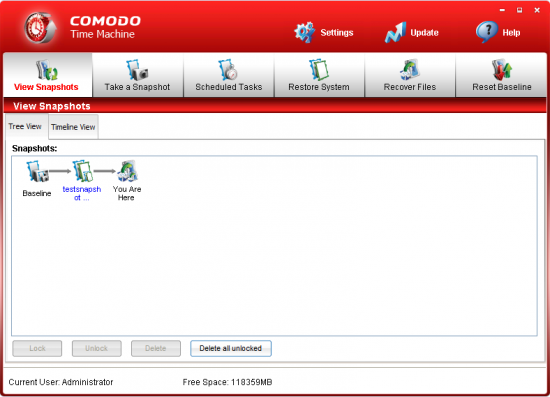Select the Baseline snapshot icon

tap(37, 171)
